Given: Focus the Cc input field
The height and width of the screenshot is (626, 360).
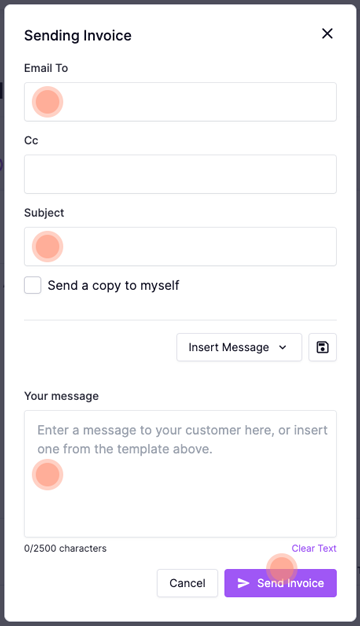Looking at the screenshot, I should [180, 174].
